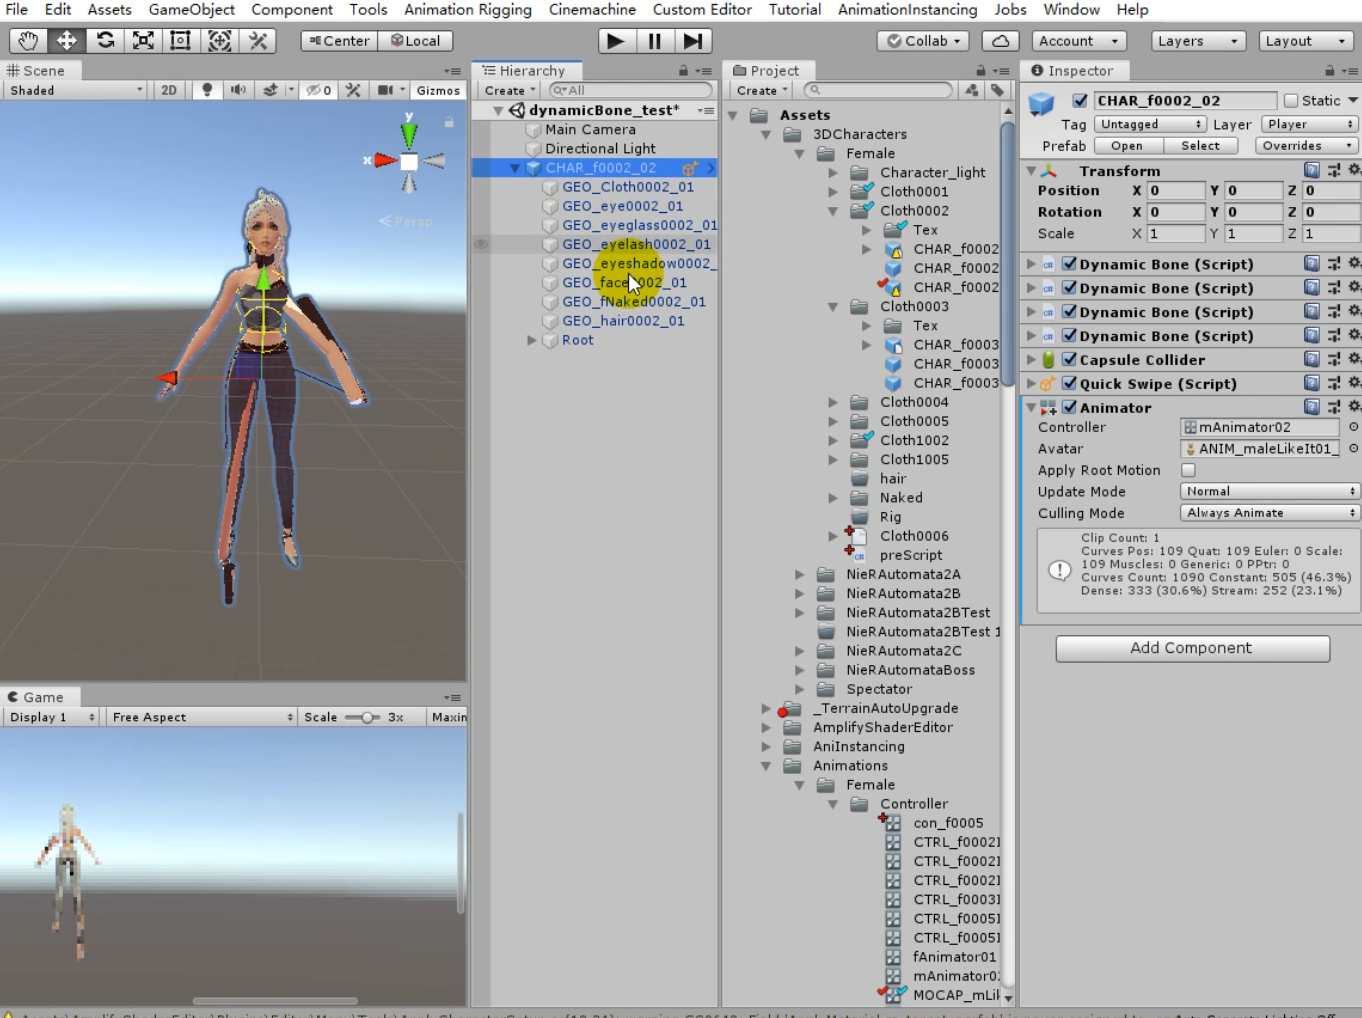The image size is (1362, 1018).
Task: Open the Layout dropdown
Action: pos(1305,41)
